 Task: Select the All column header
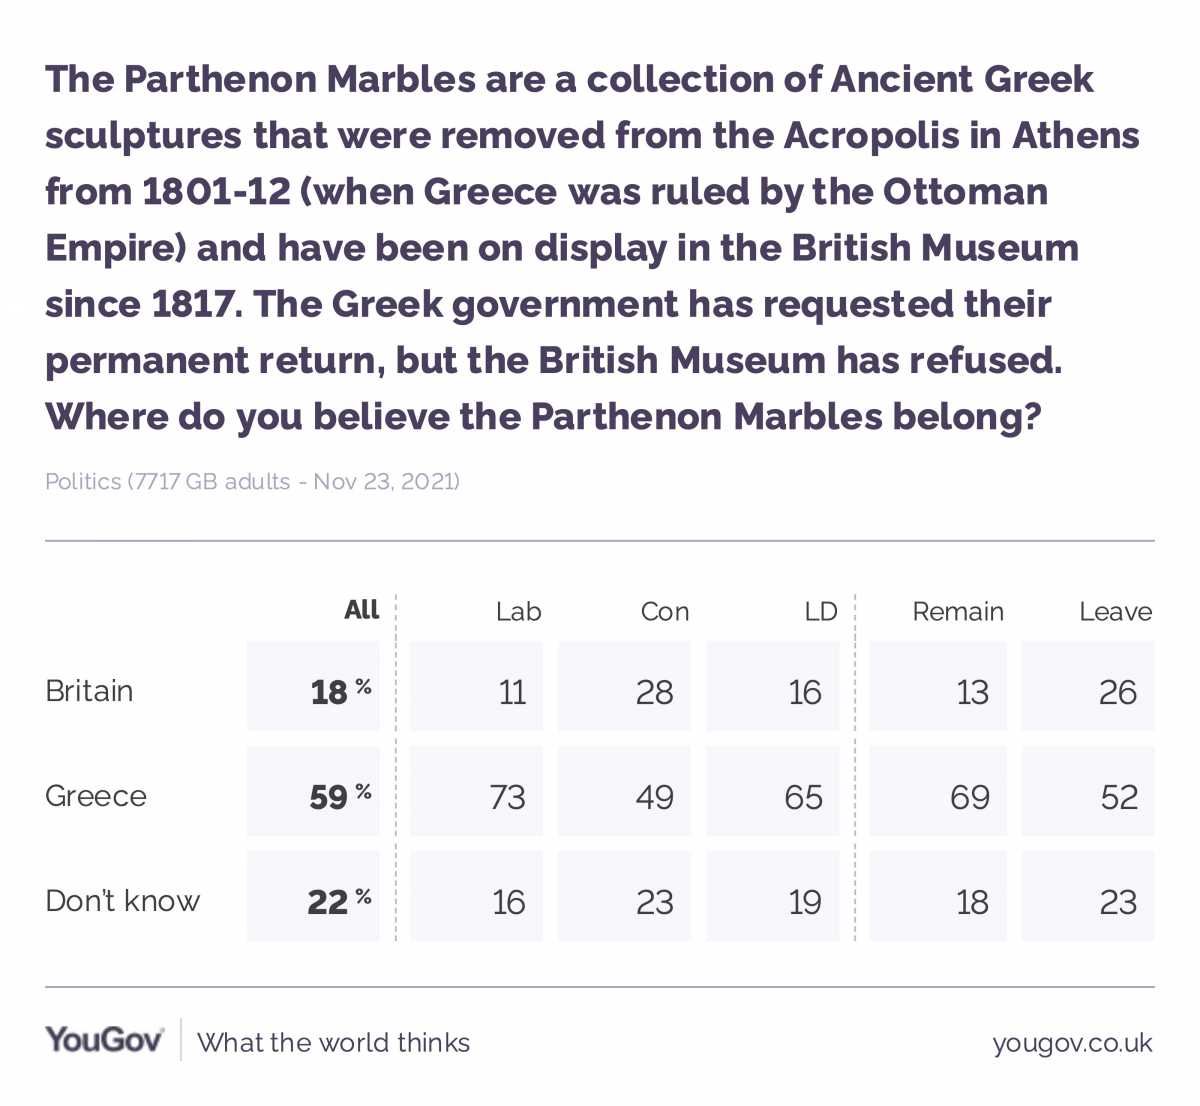point(361,610)
